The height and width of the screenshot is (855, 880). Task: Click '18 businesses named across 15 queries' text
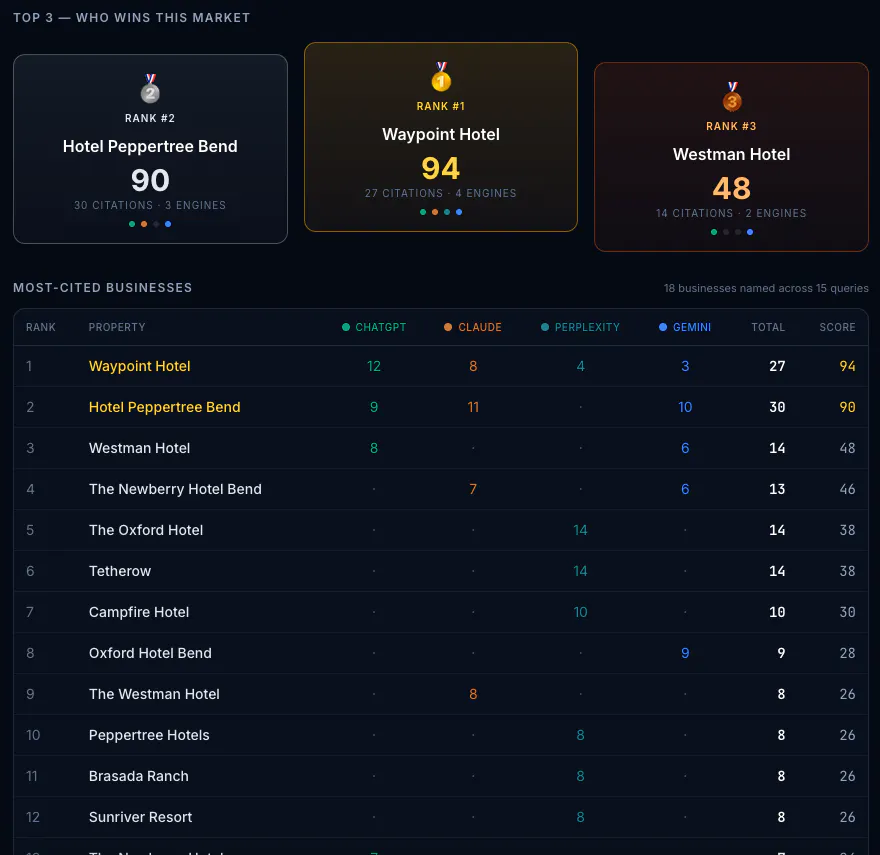[766, 288]
